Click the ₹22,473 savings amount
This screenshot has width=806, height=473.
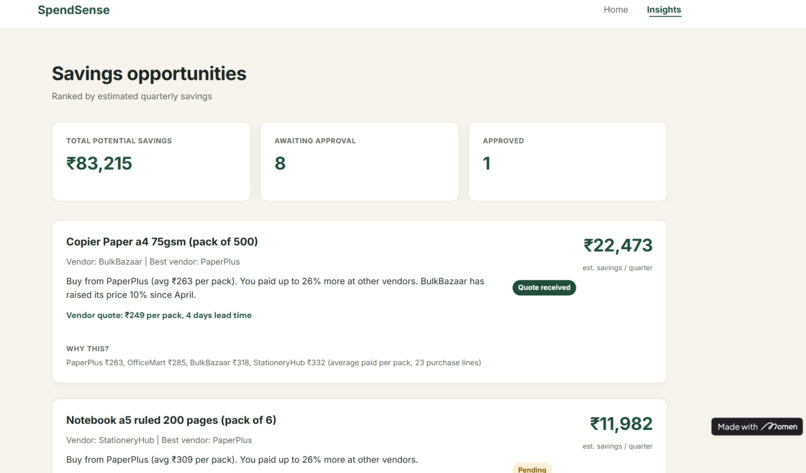point(618,245)
